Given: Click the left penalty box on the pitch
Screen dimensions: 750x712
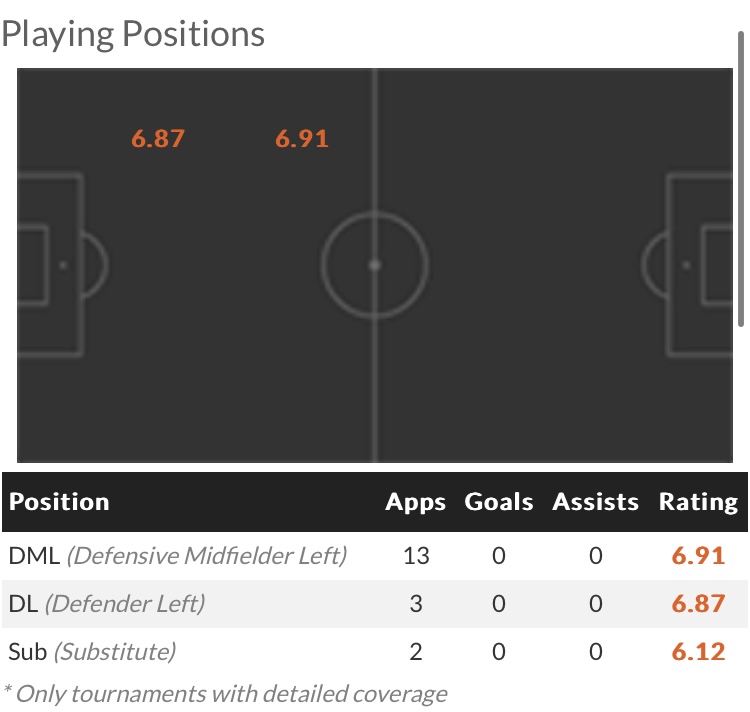Looking at the screenshot, I should pyautogui.click(x=50, y=265).
